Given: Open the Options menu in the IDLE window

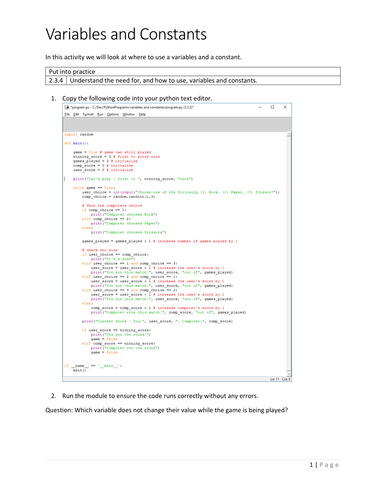Looking at the screenshot, I should 113,114.
